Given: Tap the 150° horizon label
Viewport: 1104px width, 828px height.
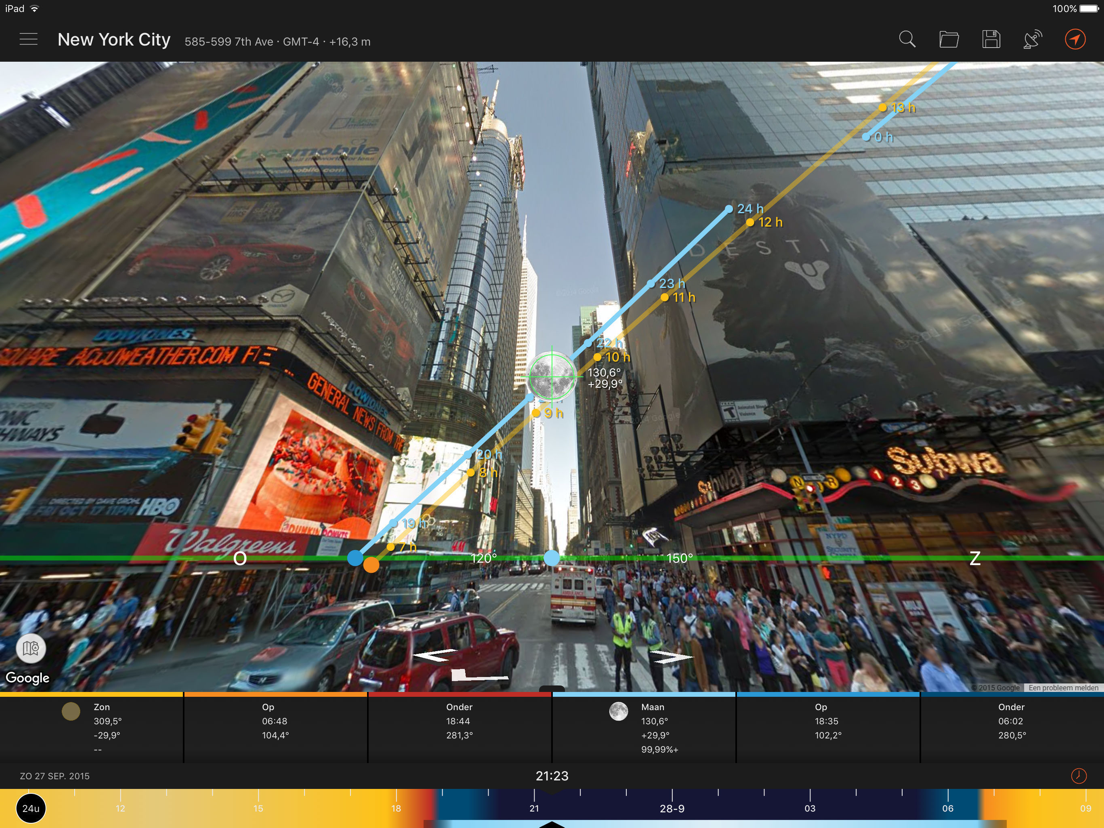Looking at the screenshot, I should (x=679, y=558).
